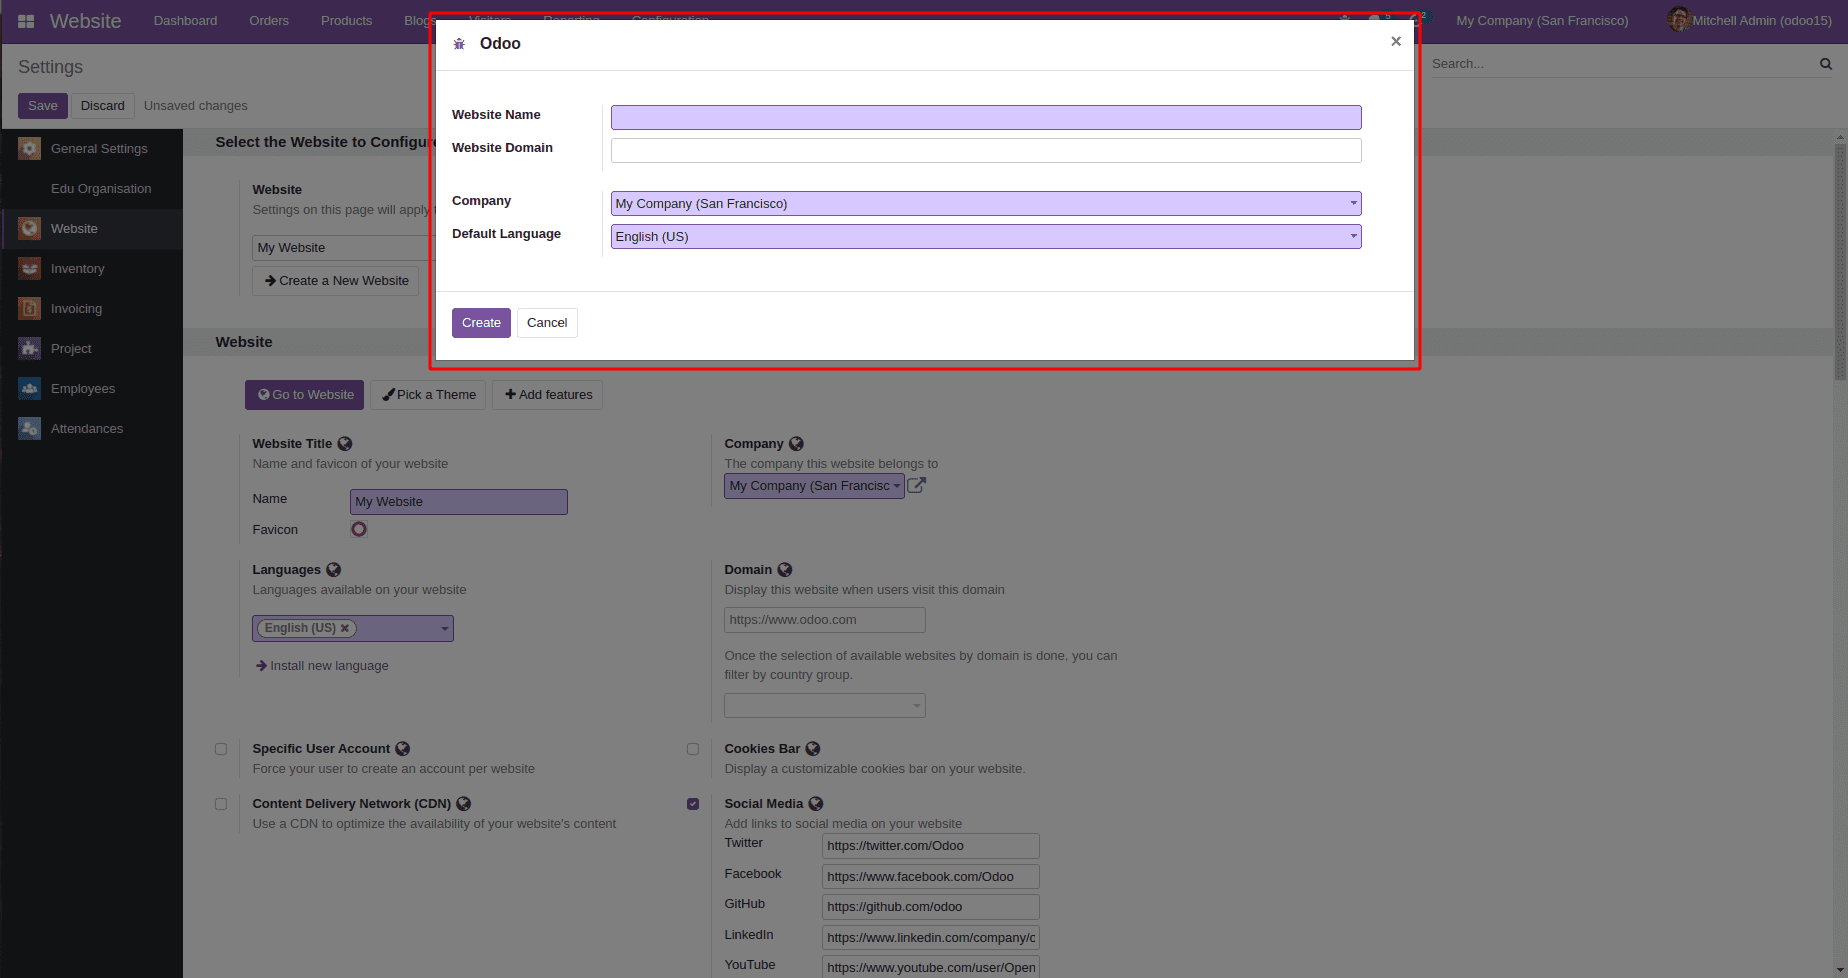The height and width of the screenshot is (978, 1848).
Task: Open Company dropdown in dialog
Action: [x=986, y=204]
